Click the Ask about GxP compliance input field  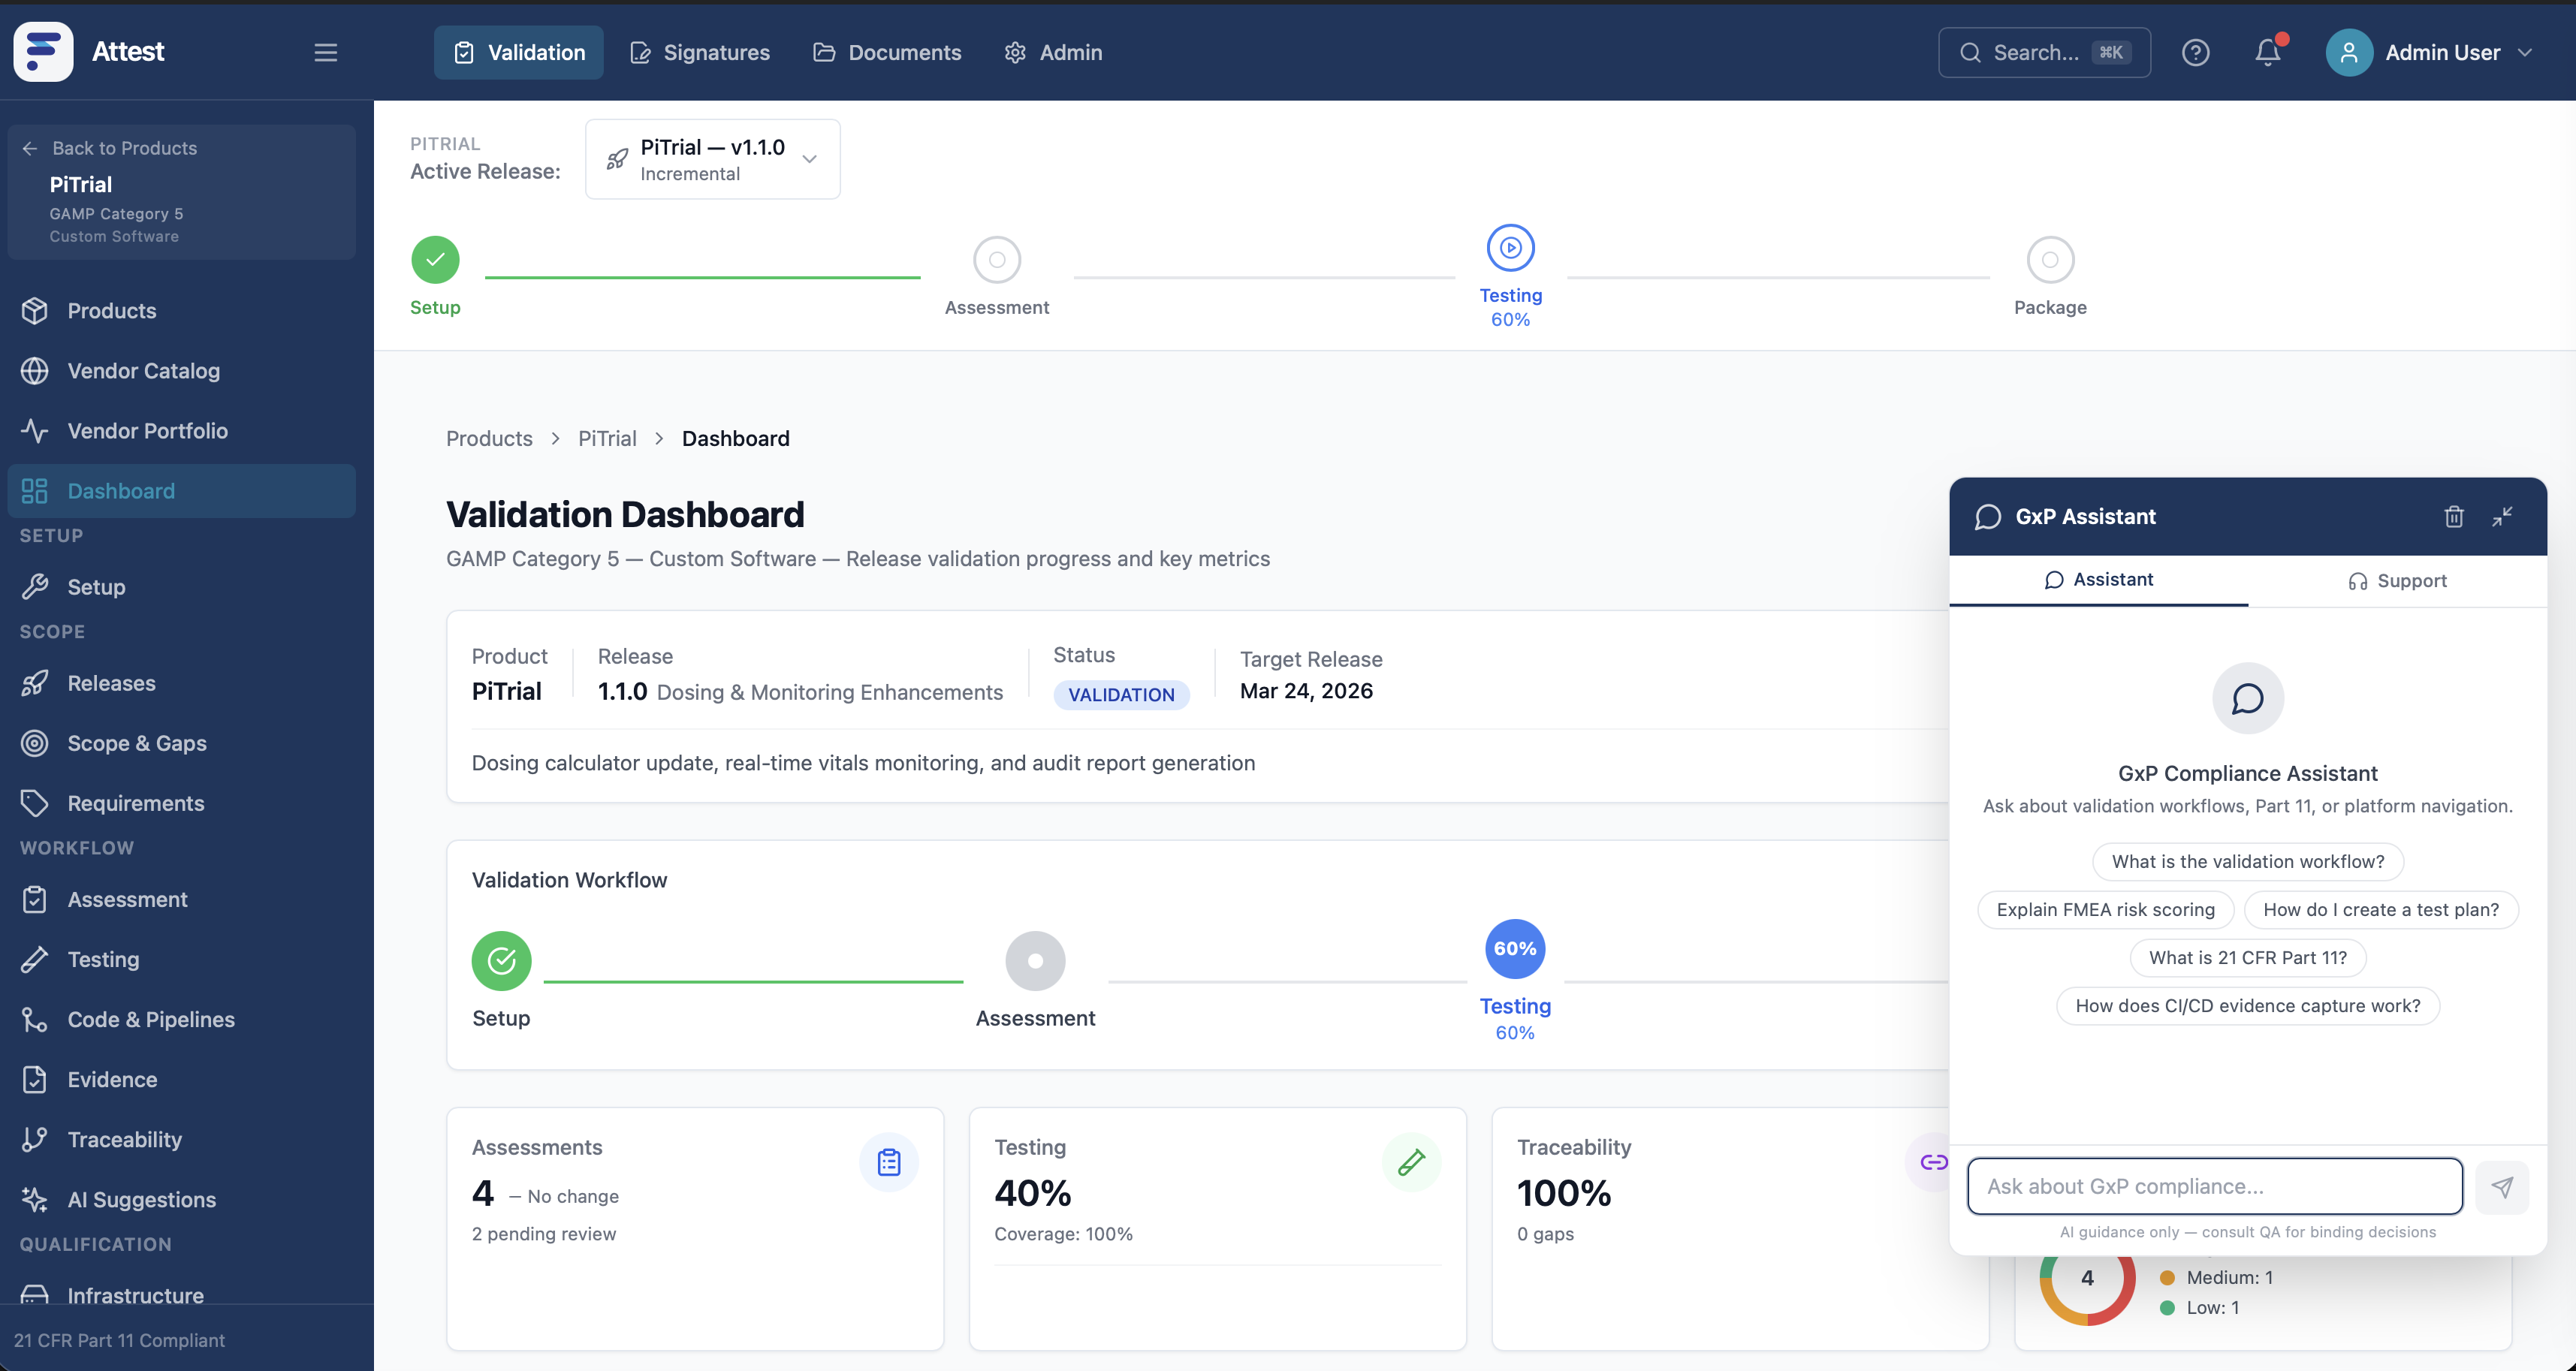2214,1186
